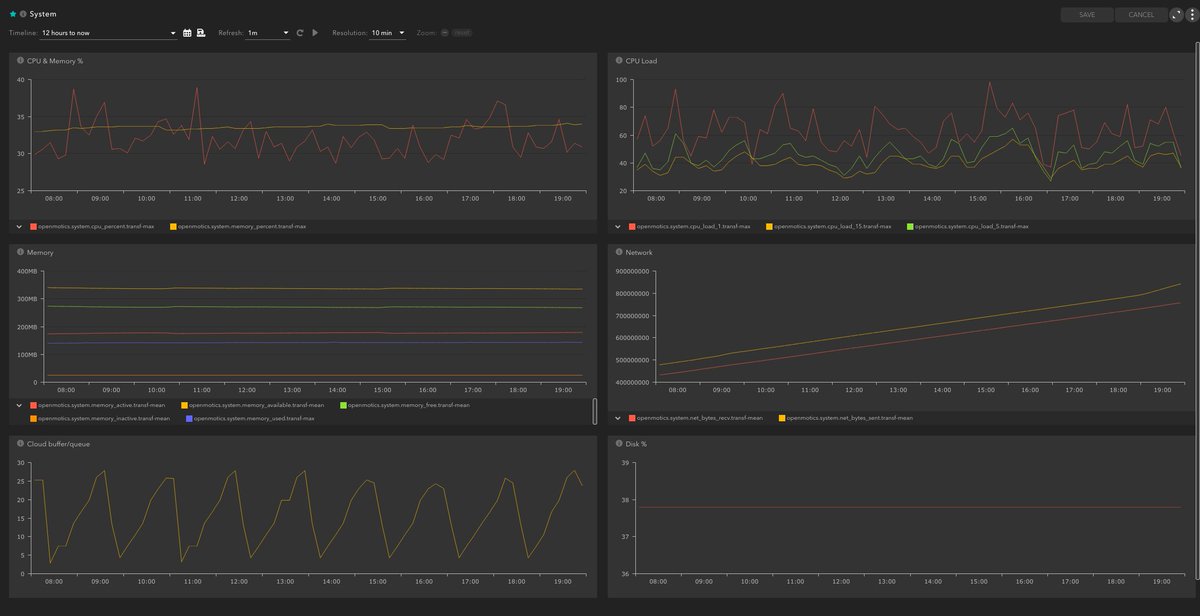This screenshot has height=616, width=1200.
Task: Click the 'Cloud buffer/queue' panel title
Action: 60,443
